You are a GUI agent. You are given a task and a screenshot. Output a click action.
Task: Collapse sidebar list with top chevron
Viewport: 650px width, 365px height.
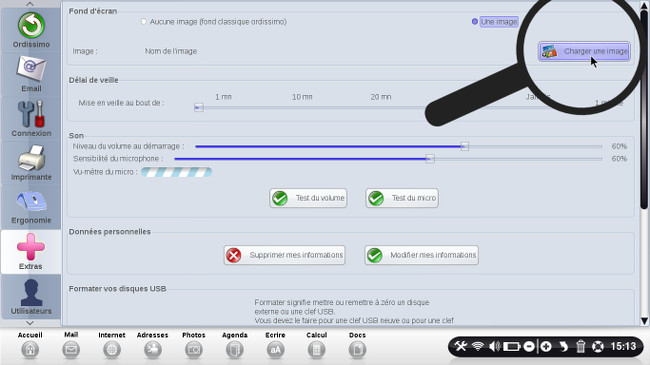[x=30, y=4]
